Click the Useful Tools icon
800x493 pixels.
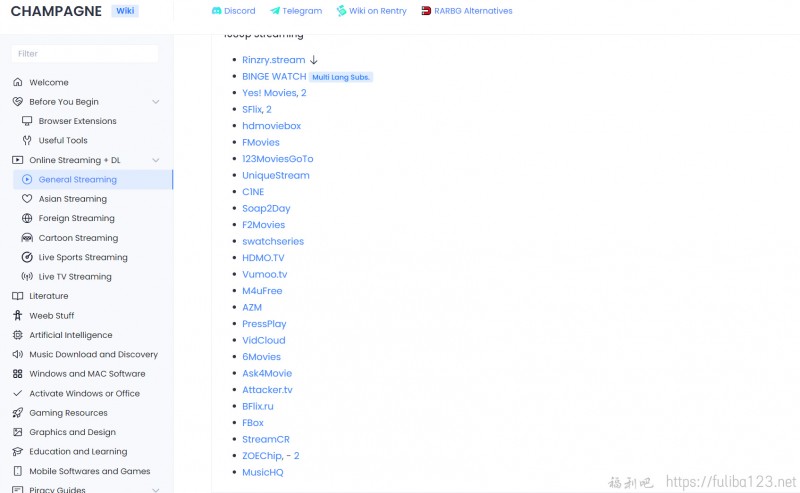(27, 140)
